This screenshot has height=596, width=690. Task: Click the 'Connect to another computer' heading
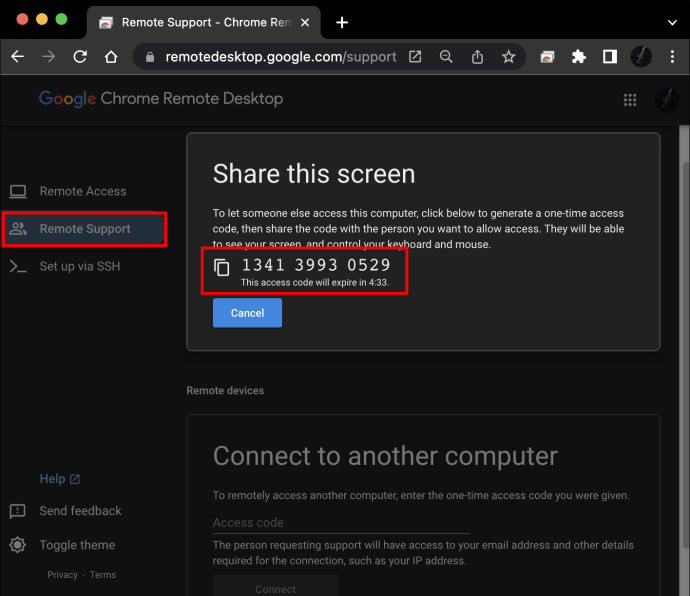click(385, 456)
